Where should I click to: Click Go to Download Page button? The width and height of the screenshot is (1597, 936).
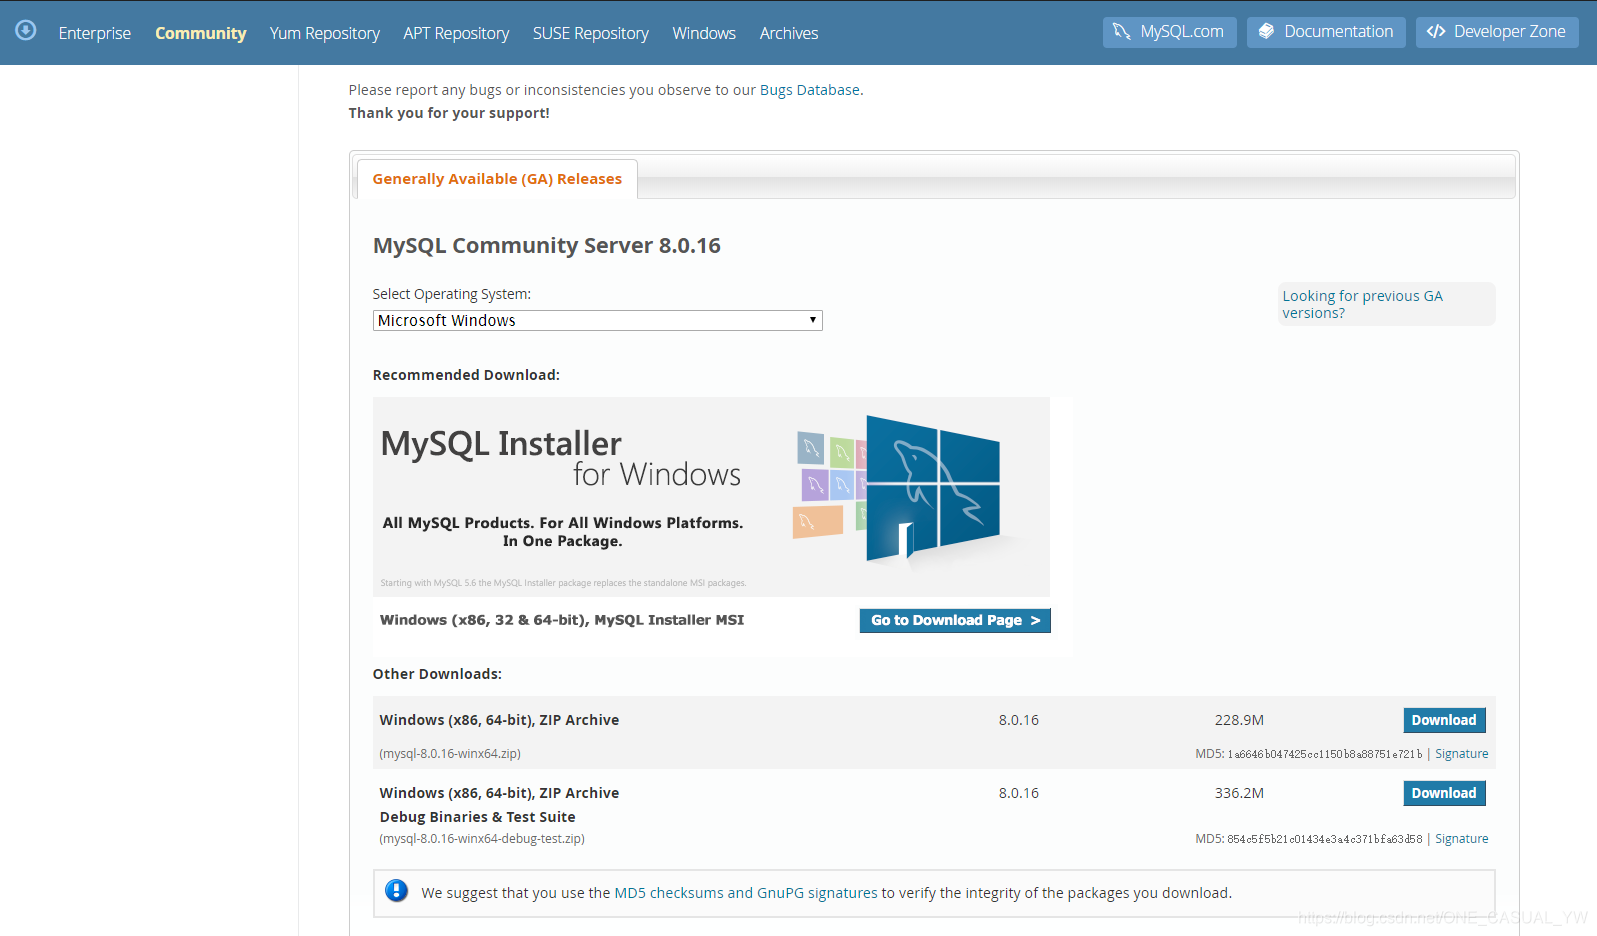[955, 620]
